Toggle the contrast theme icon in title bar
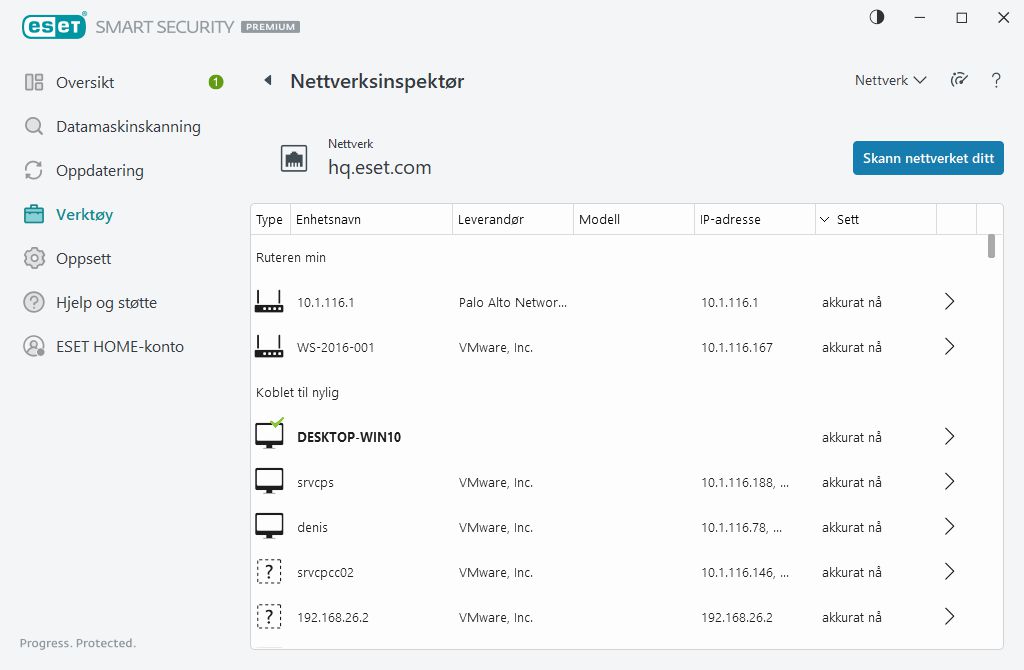The width and height of the screenshot is (1024, 670). tap(877, 18)
